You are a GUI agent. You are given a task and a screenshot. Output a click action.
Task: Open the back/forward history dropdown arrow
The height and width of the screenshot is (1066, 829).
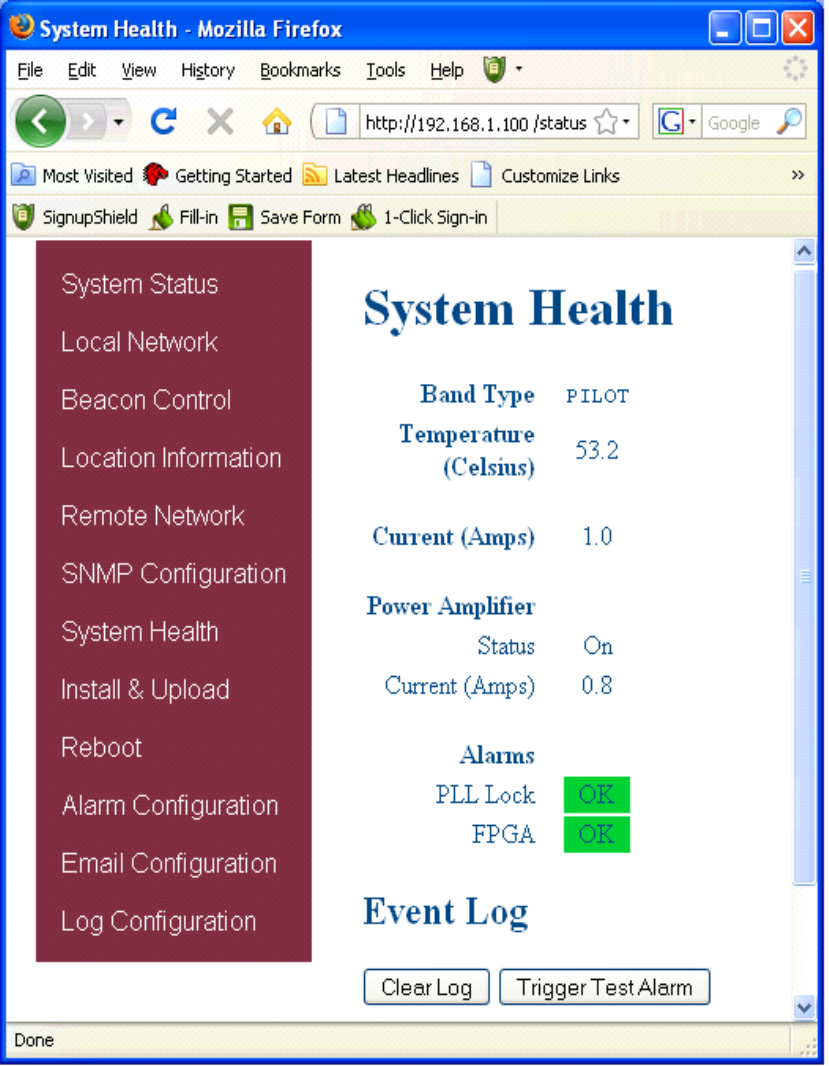[119, 123]
